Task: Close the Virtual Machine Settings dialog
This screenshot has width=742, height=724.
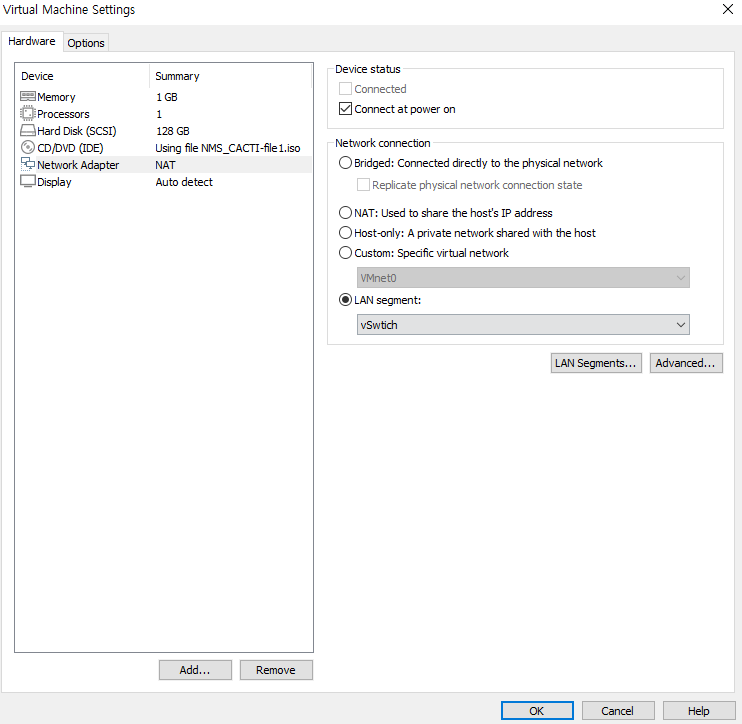Action: pos(728,9)
